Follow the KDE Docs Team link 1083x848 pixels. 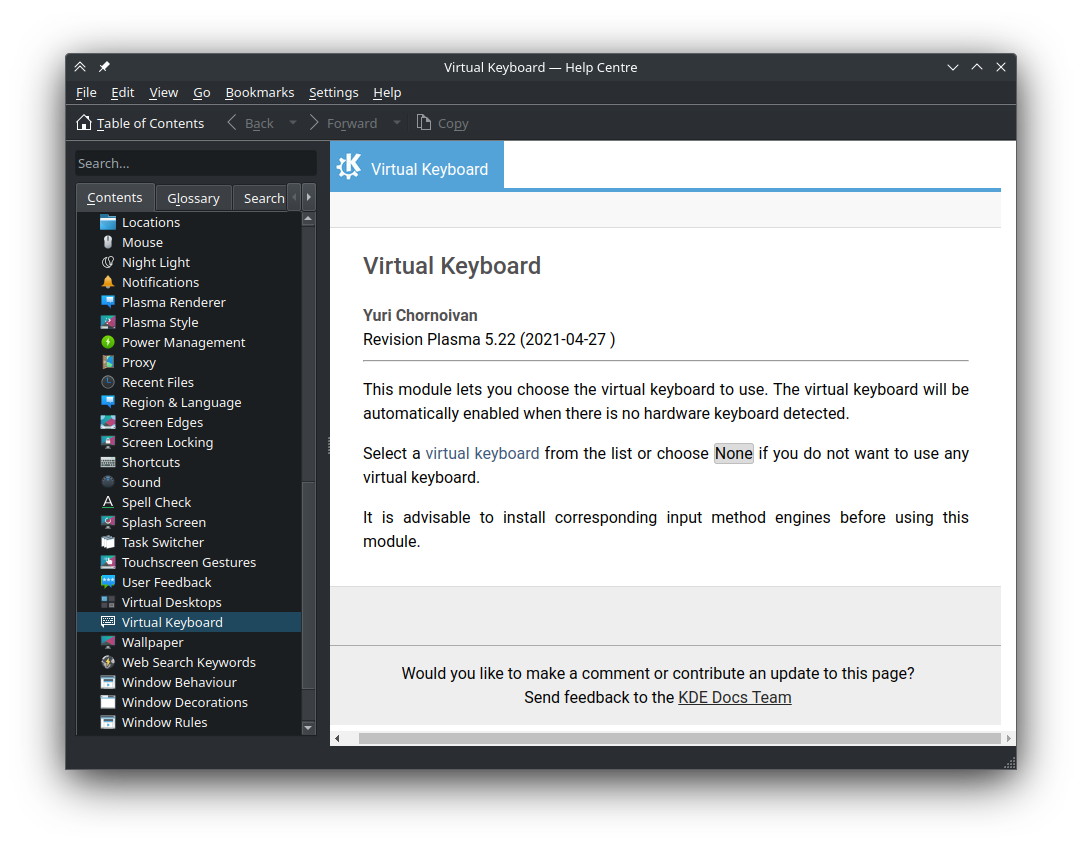tap(734, 697)
